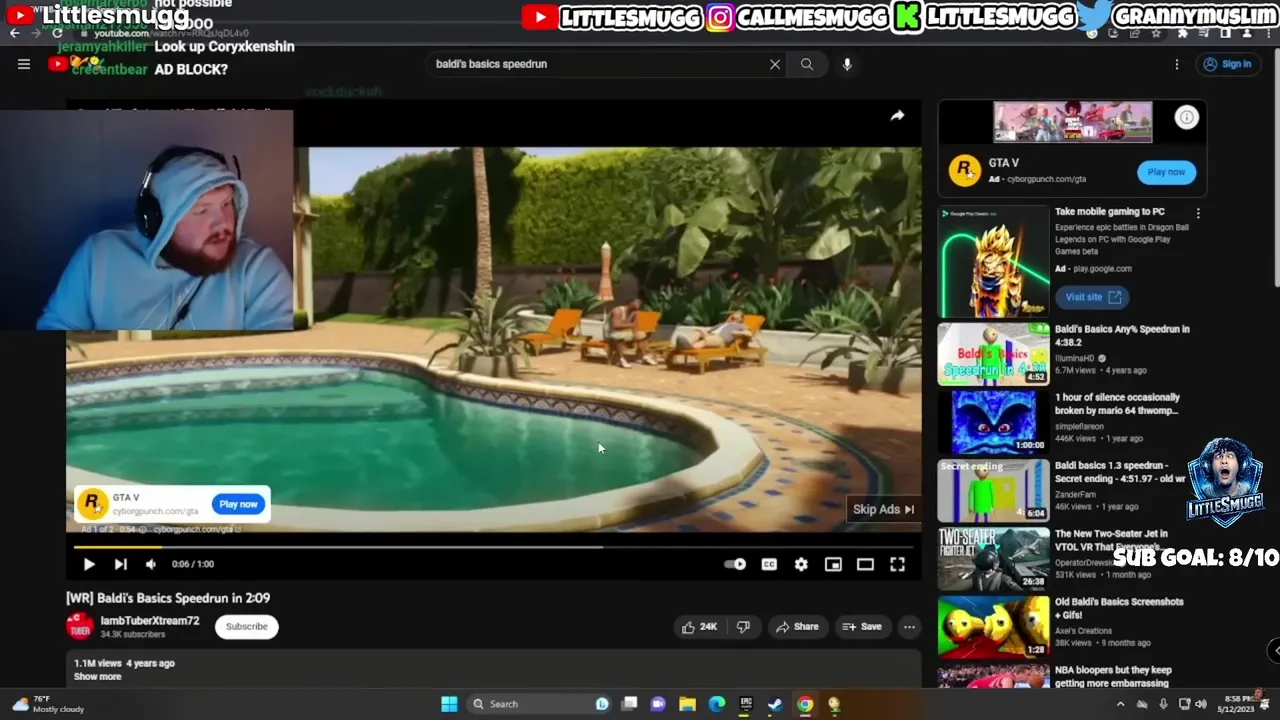The image size is (1280, 720).
Task: Open the Task View icon in the taskbar
Action: click(x=629, y=704)
